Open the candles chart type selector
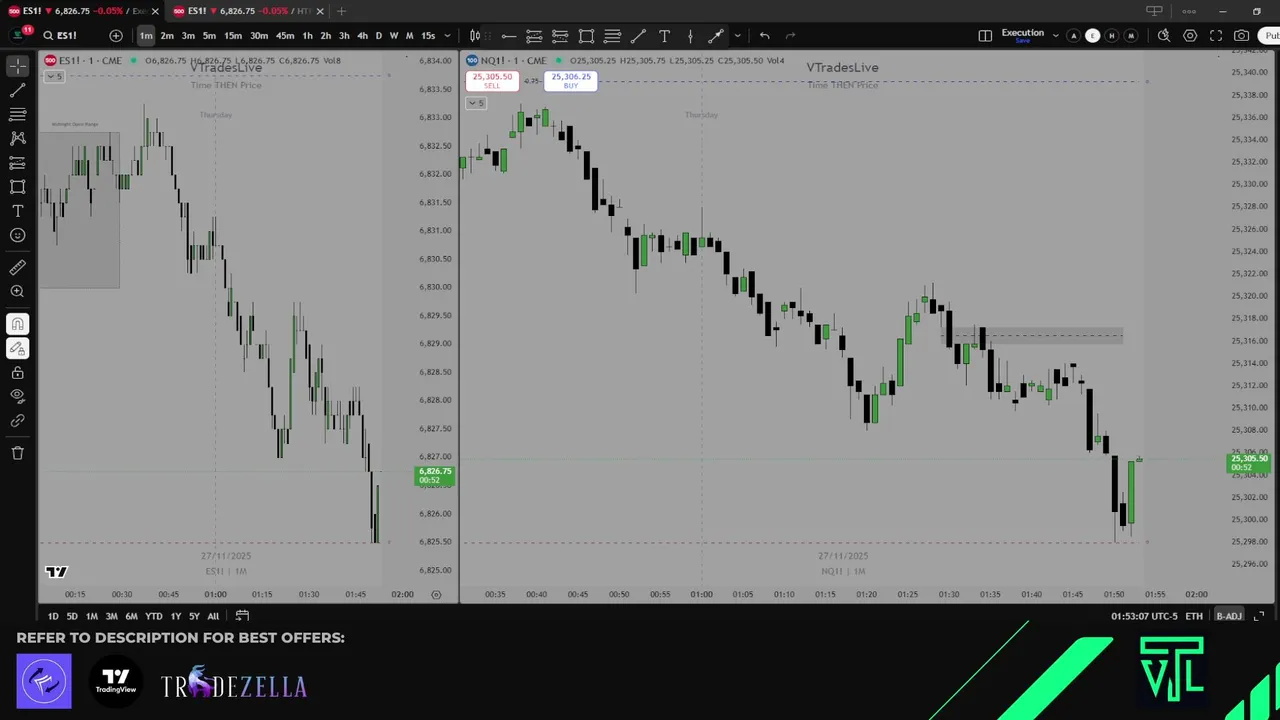This screenshot has width=1280, height=720. click(475, 35)
